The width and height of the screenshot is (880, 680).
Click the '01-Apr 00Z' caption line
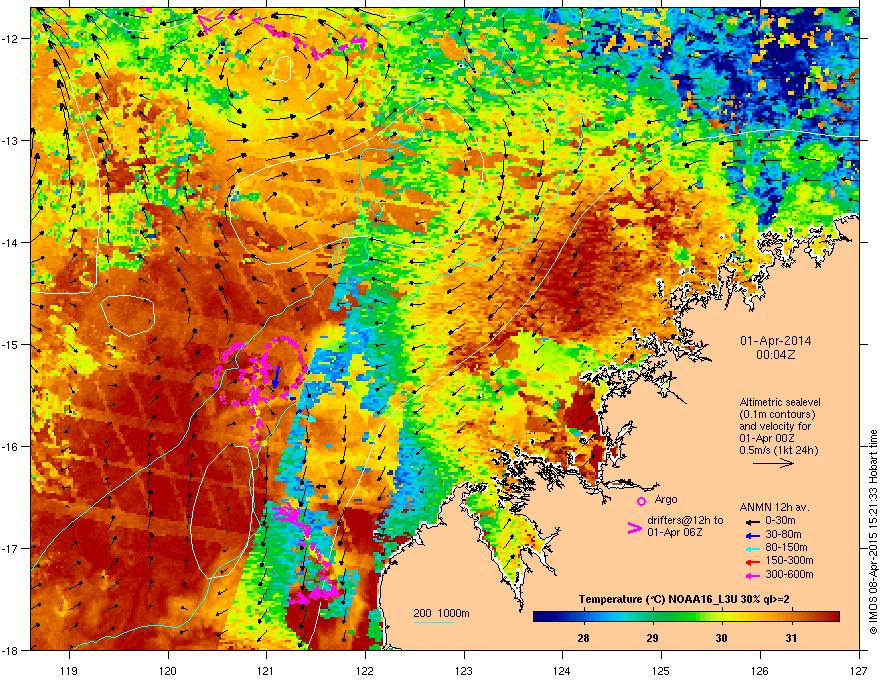point(767,438)
